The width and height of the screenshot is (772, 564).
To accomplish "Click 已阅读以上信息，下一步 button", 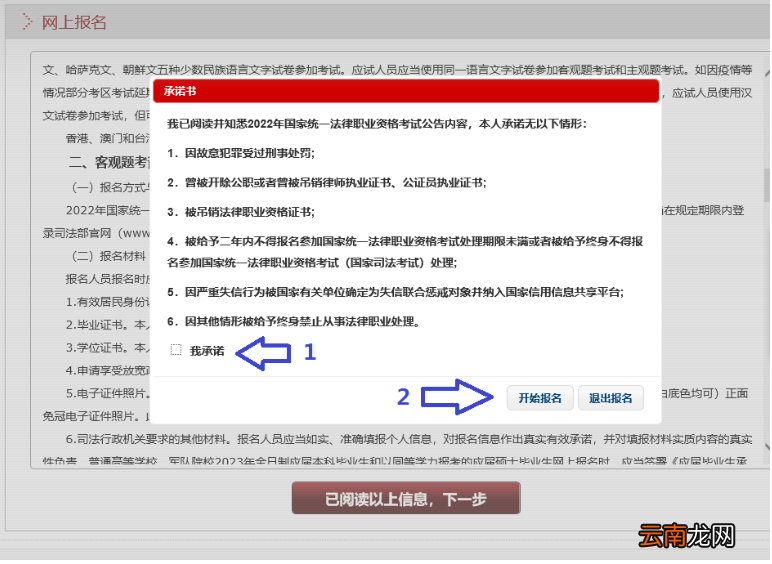I will 406,498.
